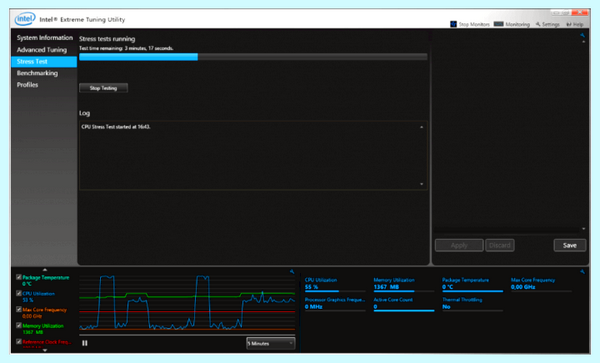600x363 pixels.
Task: Click right panel scroll up arrow
Action: click(x=584, y=42)
